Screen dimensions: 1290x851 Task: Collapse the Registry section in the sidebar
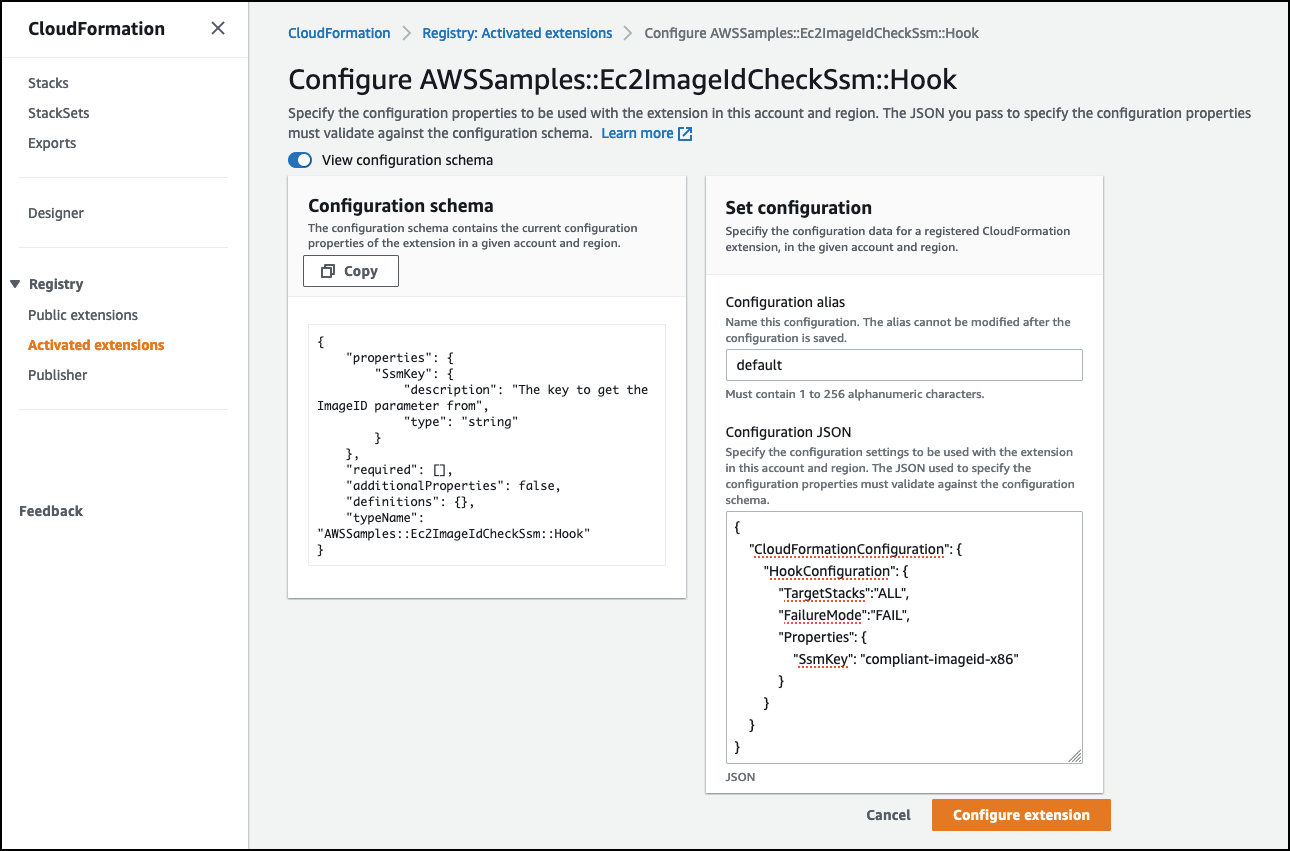point(15,283)
